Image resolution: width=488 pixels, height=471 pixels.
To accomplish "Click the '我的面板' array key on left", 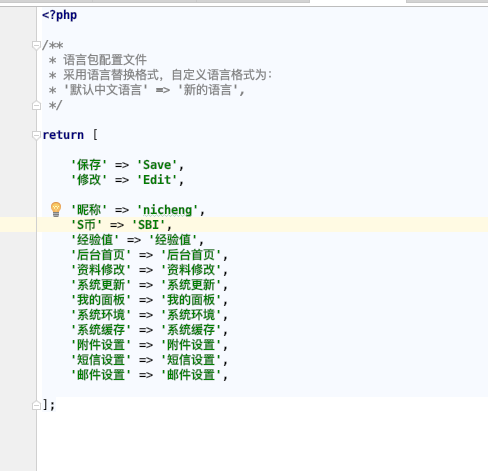I will coord(101,300).
